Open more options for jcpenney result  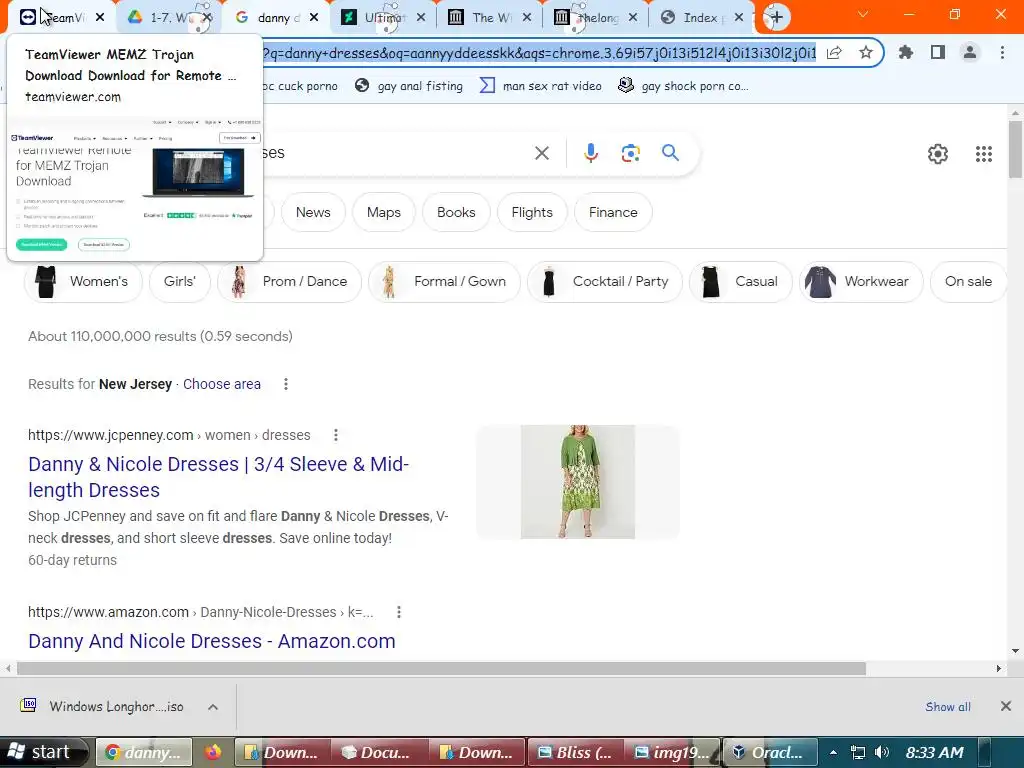click(x=336, y=435)
